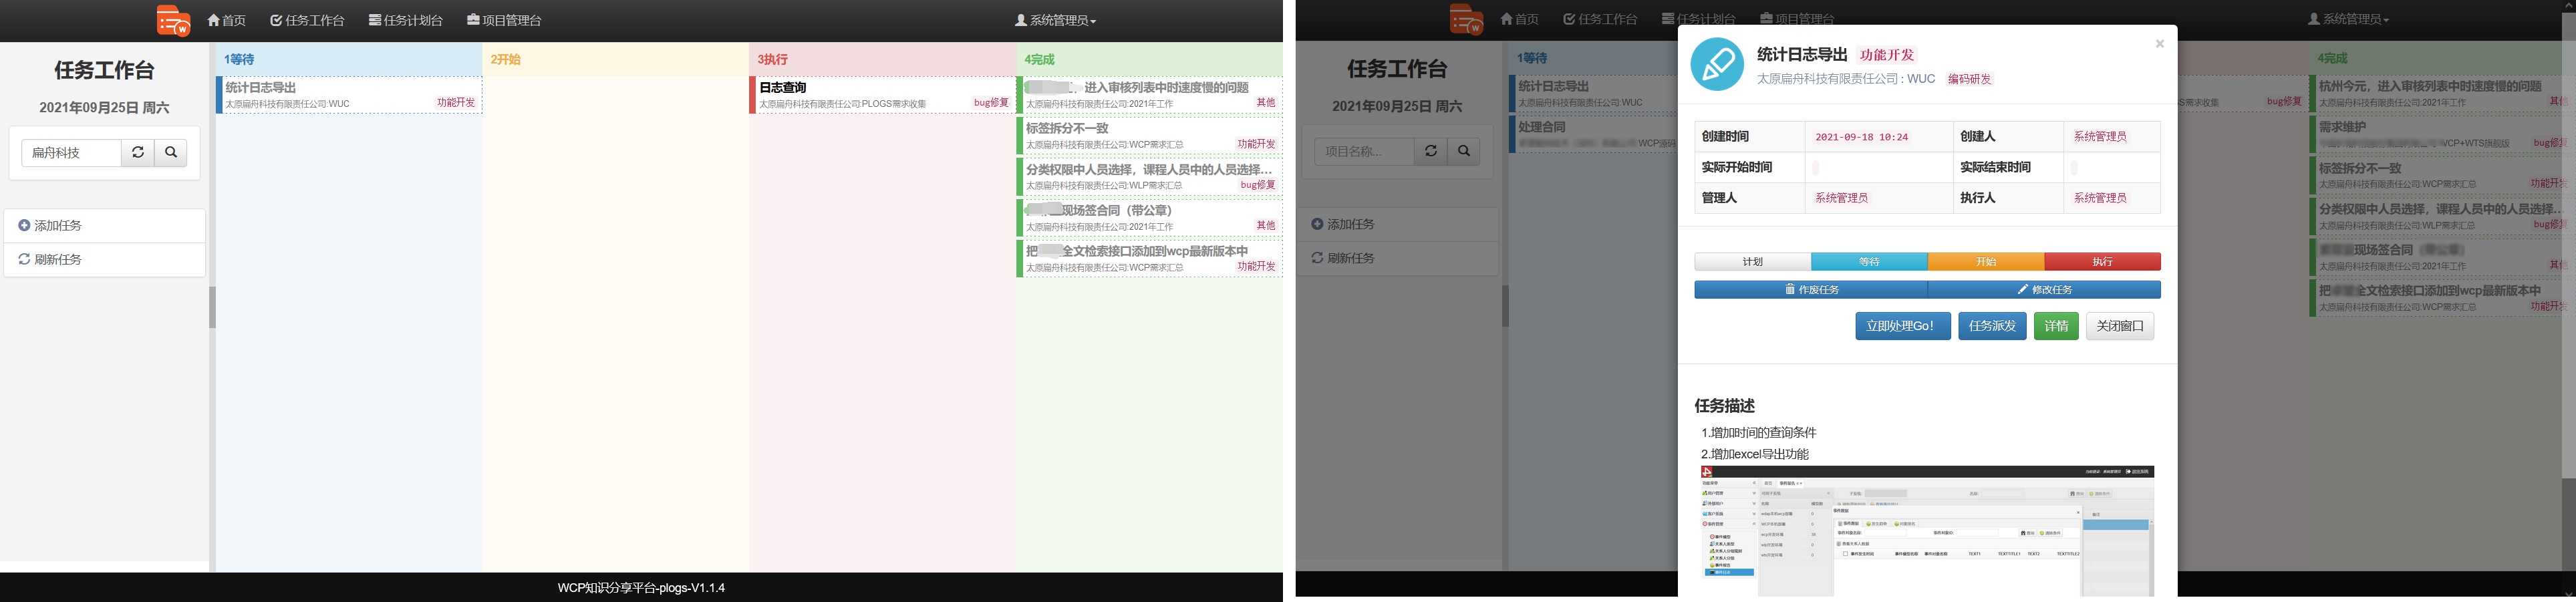2576x602 pixels.
Task: Open 任务工作台 via its check icon, left window
Action: click(276, 20)
